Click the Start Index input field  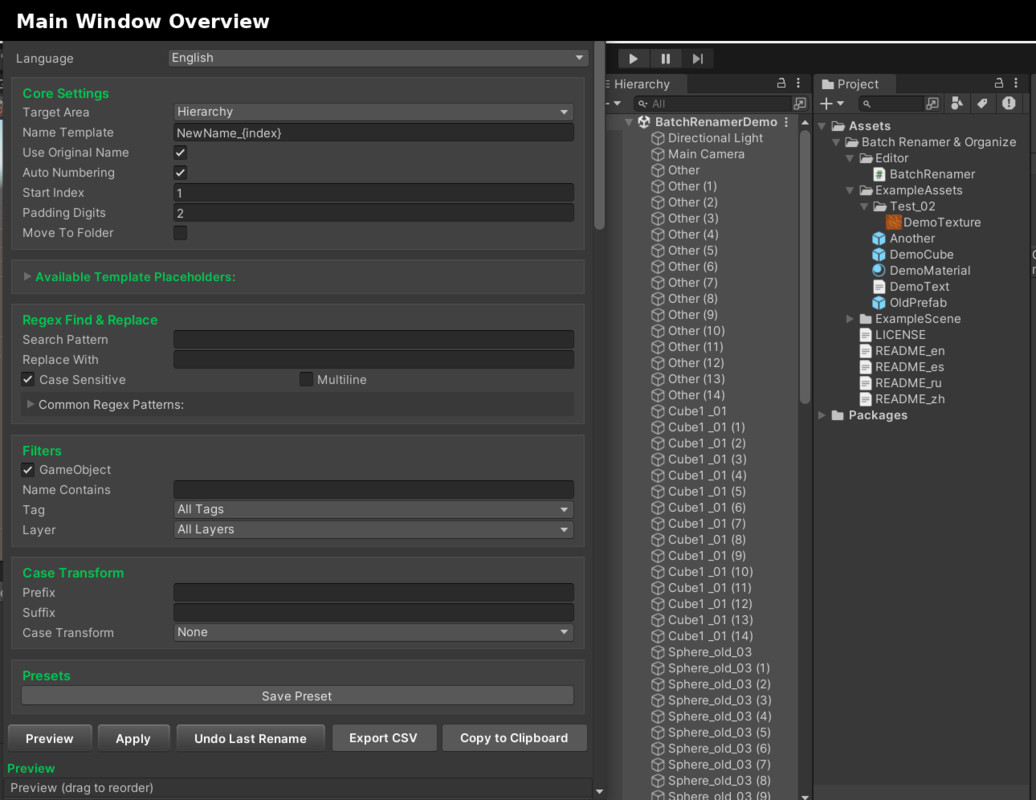(x=373, y=193)
